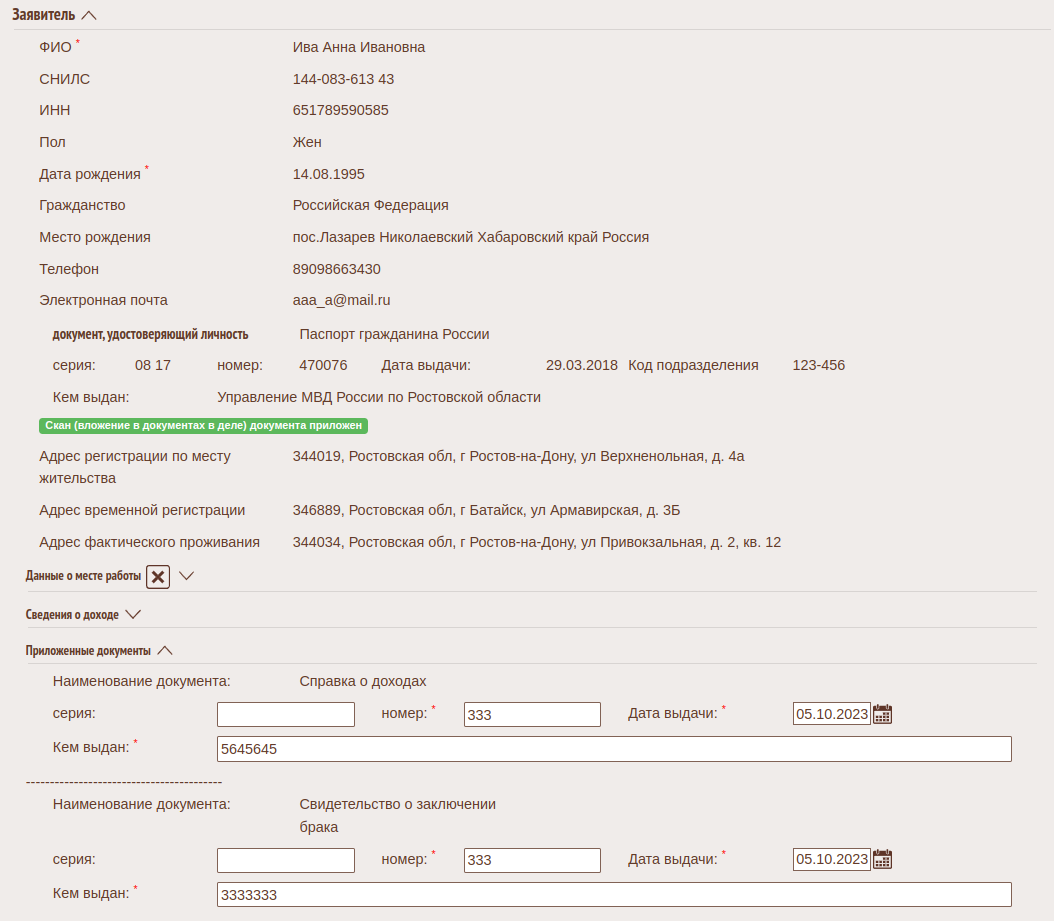This screenshot has width=1054, height=921.
Task: Click the Дата выдачи field of Справка о доходах
Action: (x=831, y=714)
